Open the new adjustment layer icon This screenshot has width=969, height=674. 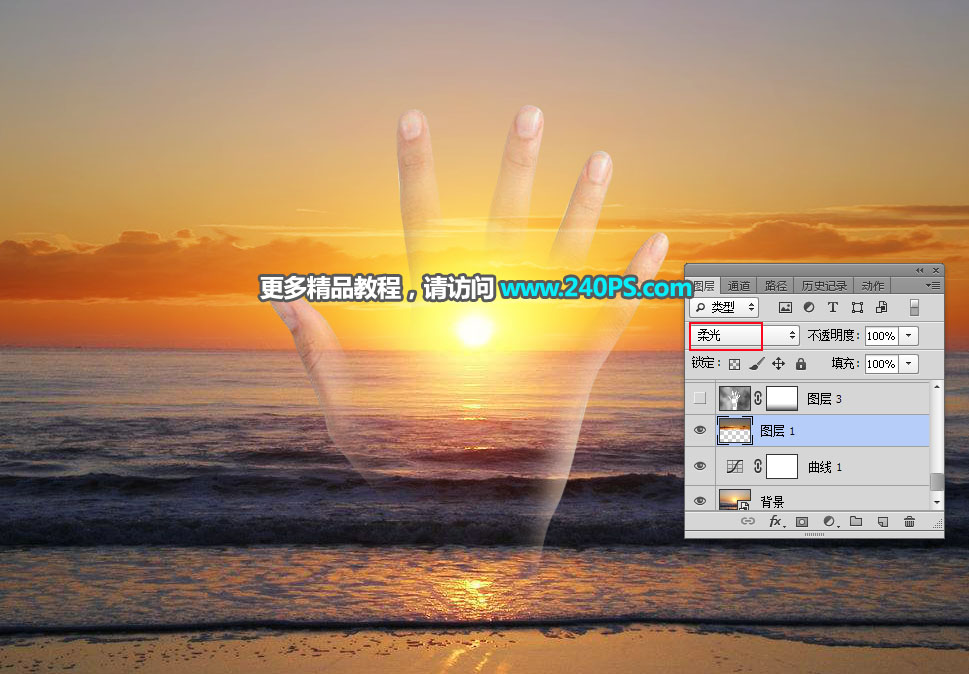[830, 521]
